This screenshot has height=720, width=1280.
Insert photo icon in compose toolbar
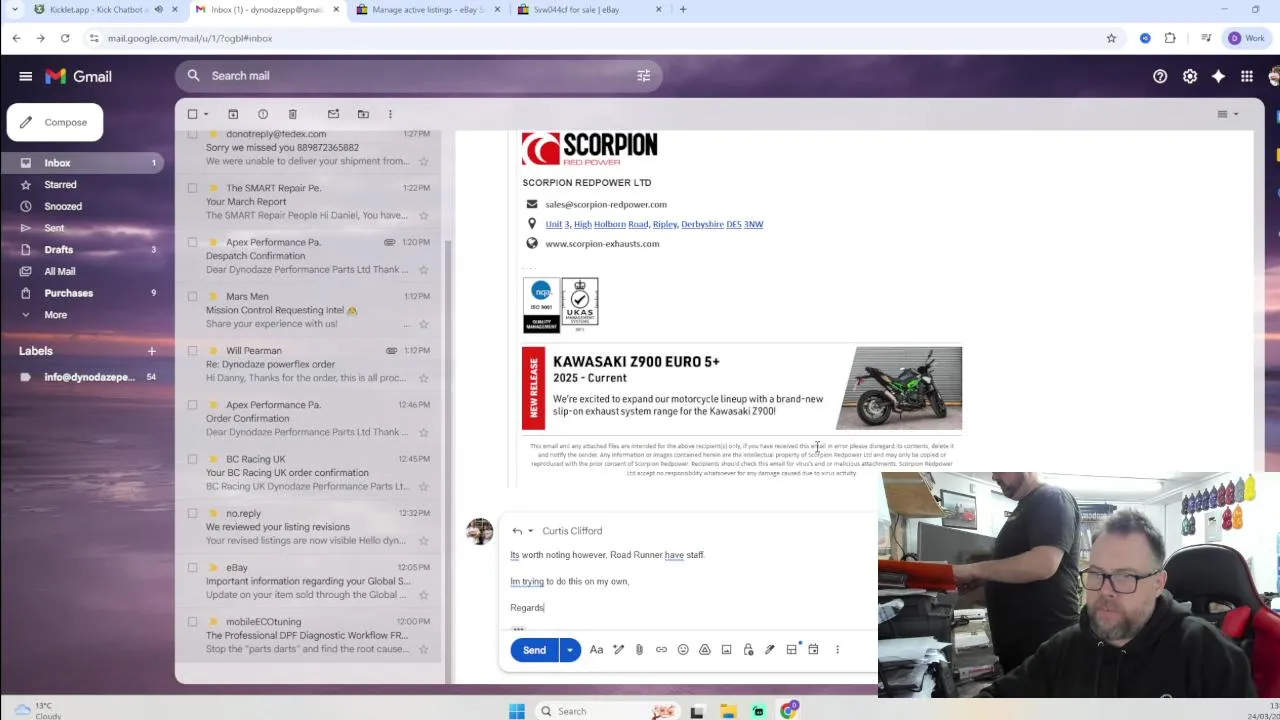pyautogui.click(x=726, y=650)
